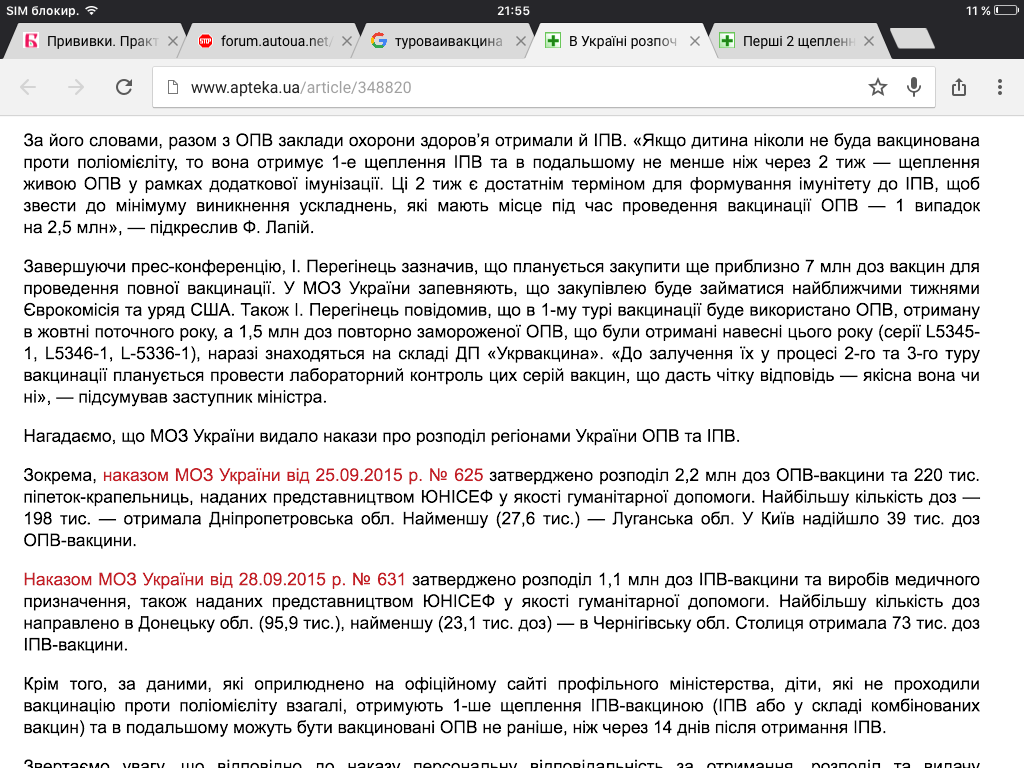The image size is (1024, 768).
Task: Close the forum.autoua.net tab
Action: 348,41
